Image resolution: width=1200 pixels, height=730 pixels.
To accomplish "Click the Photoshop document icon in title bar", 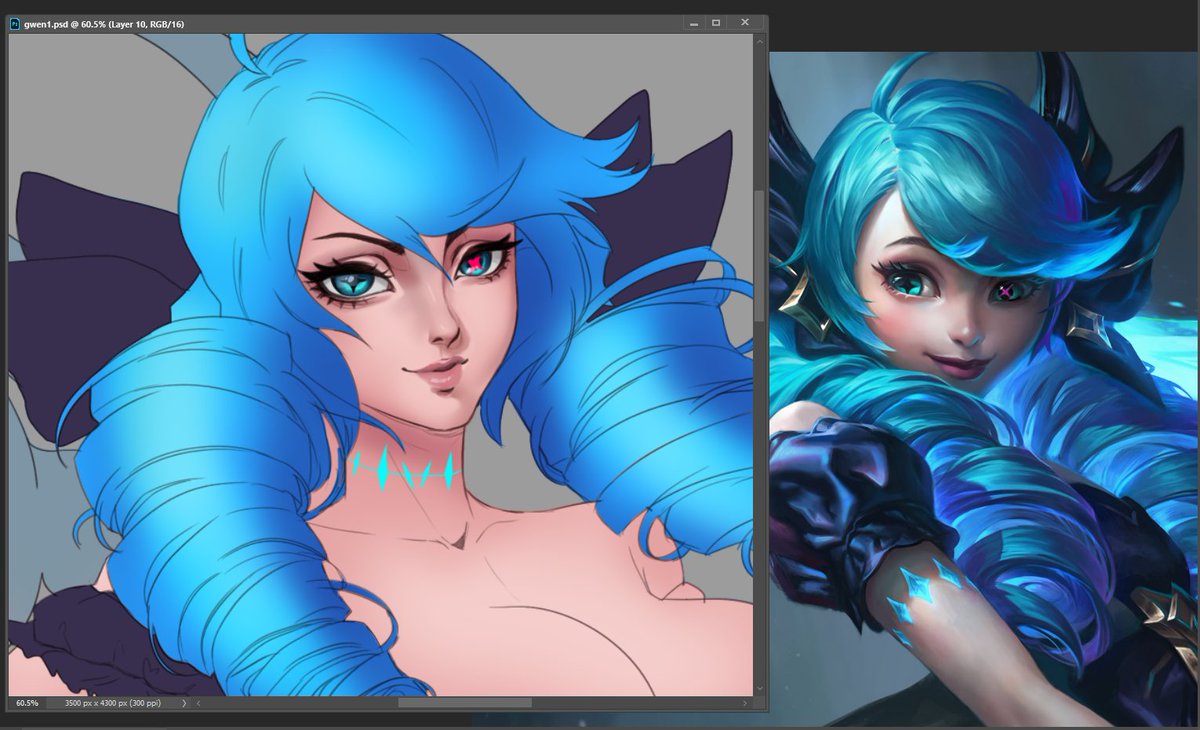I will pyautogui.click(x=14, y=23).
